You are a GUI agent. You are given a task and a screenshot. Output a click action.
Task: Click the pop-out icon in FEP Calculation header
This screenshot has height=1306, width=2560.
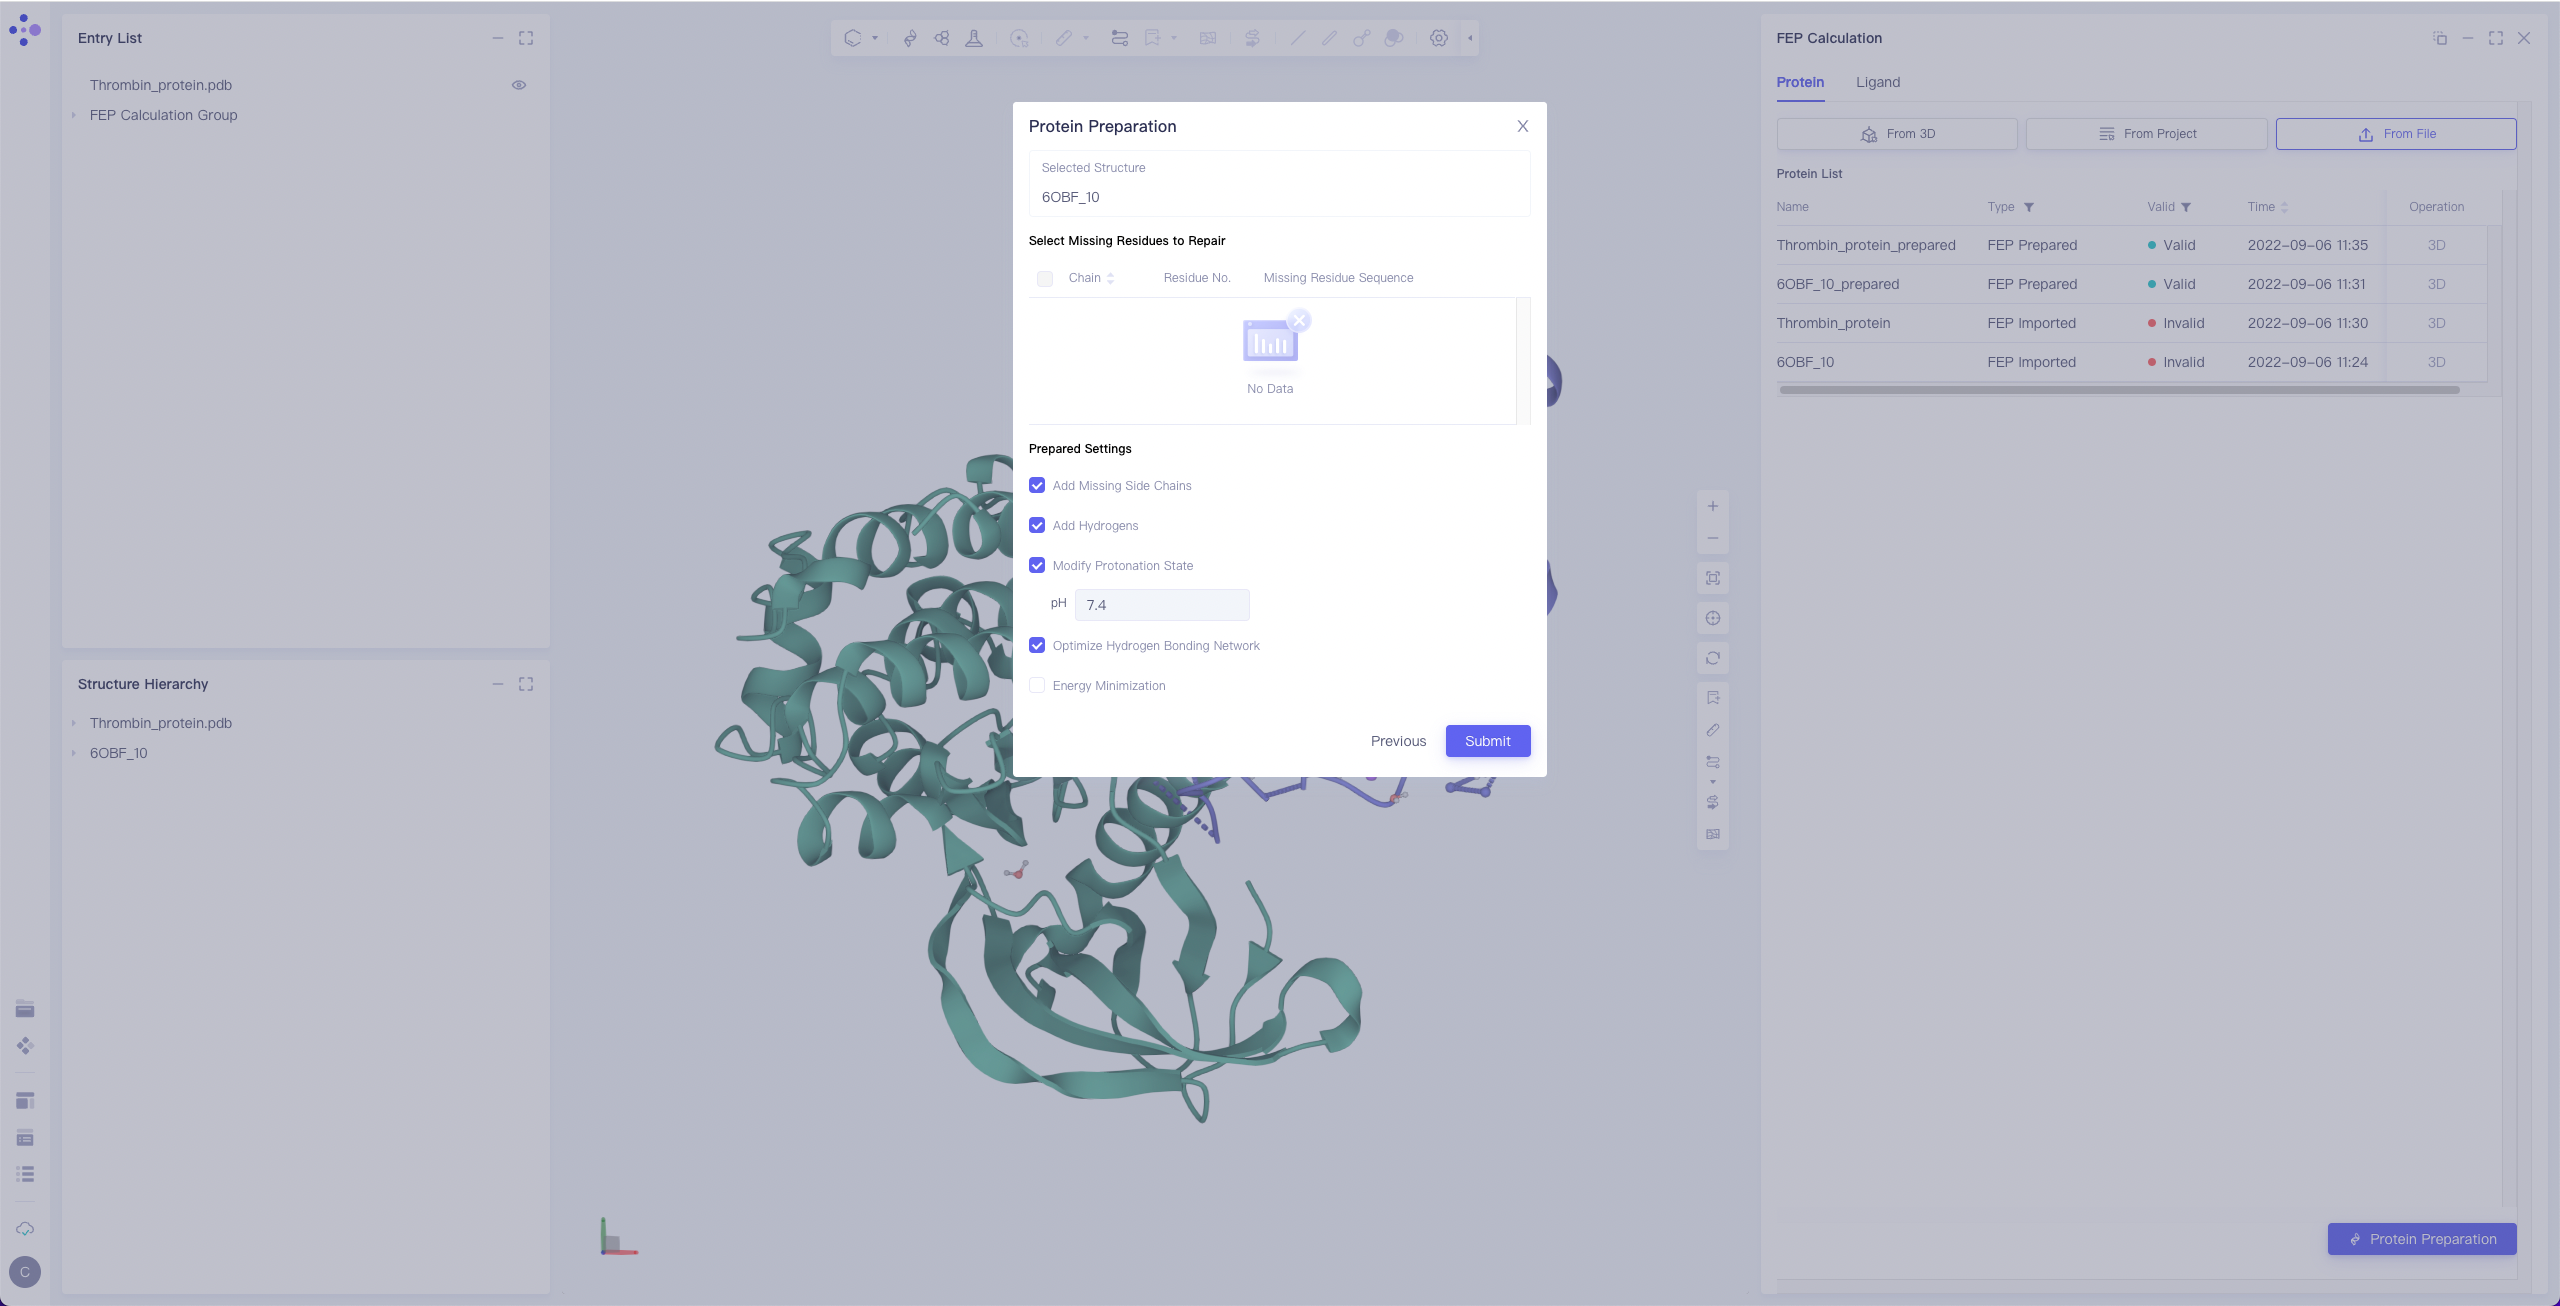(2440, 38)
